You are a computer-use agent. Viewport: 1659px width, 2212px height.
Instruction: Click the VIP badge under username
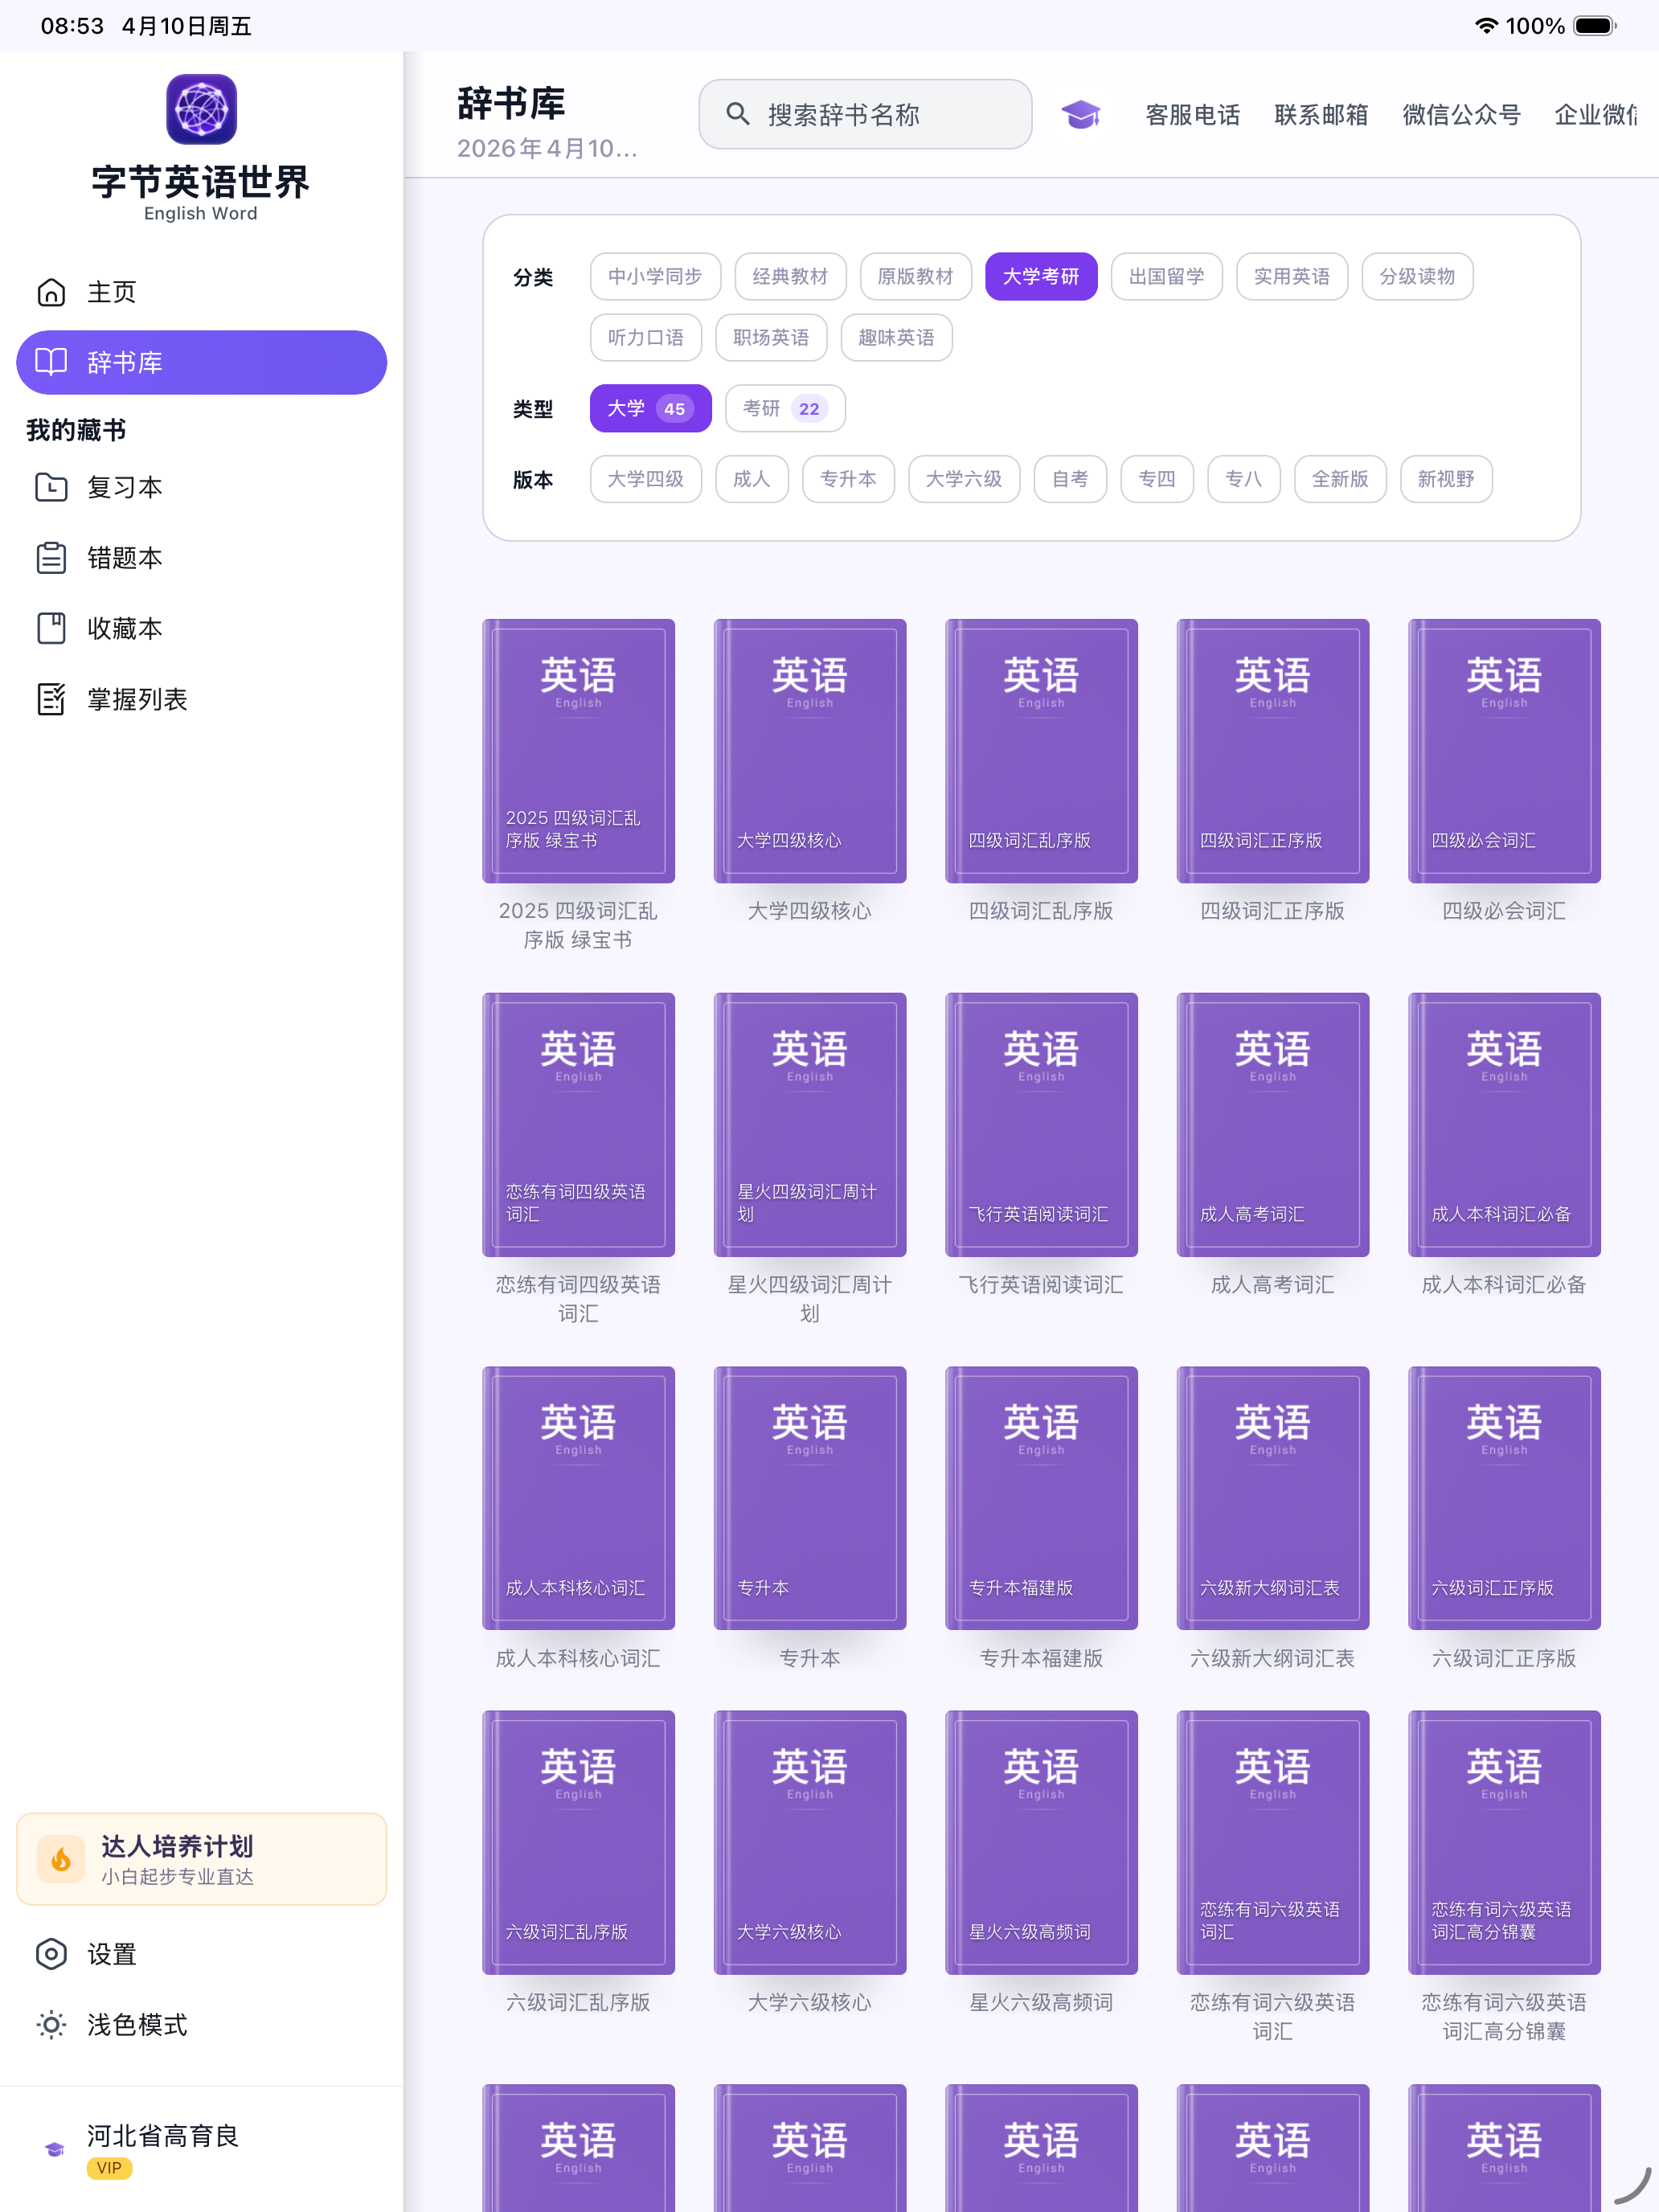109,2168
